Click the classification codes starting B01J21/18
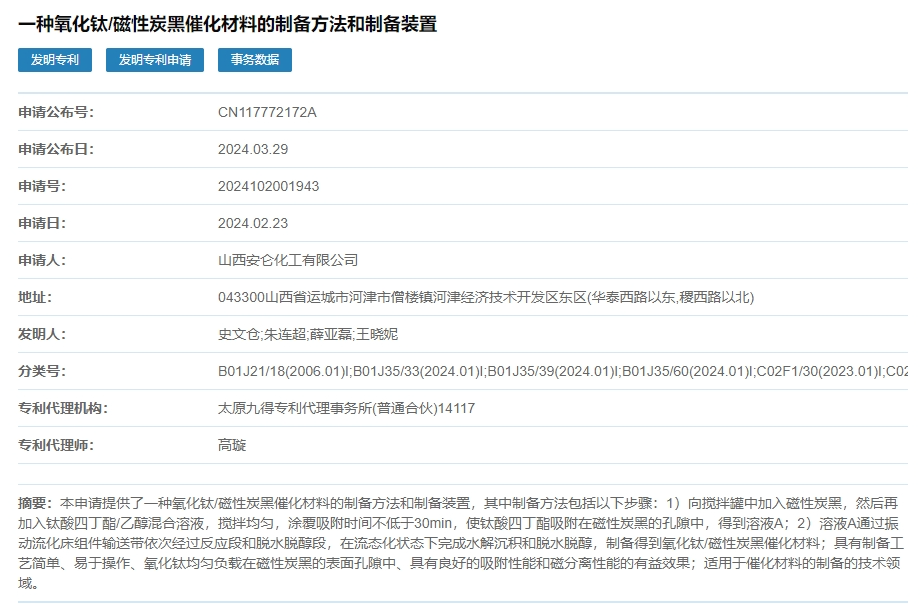 562,371
